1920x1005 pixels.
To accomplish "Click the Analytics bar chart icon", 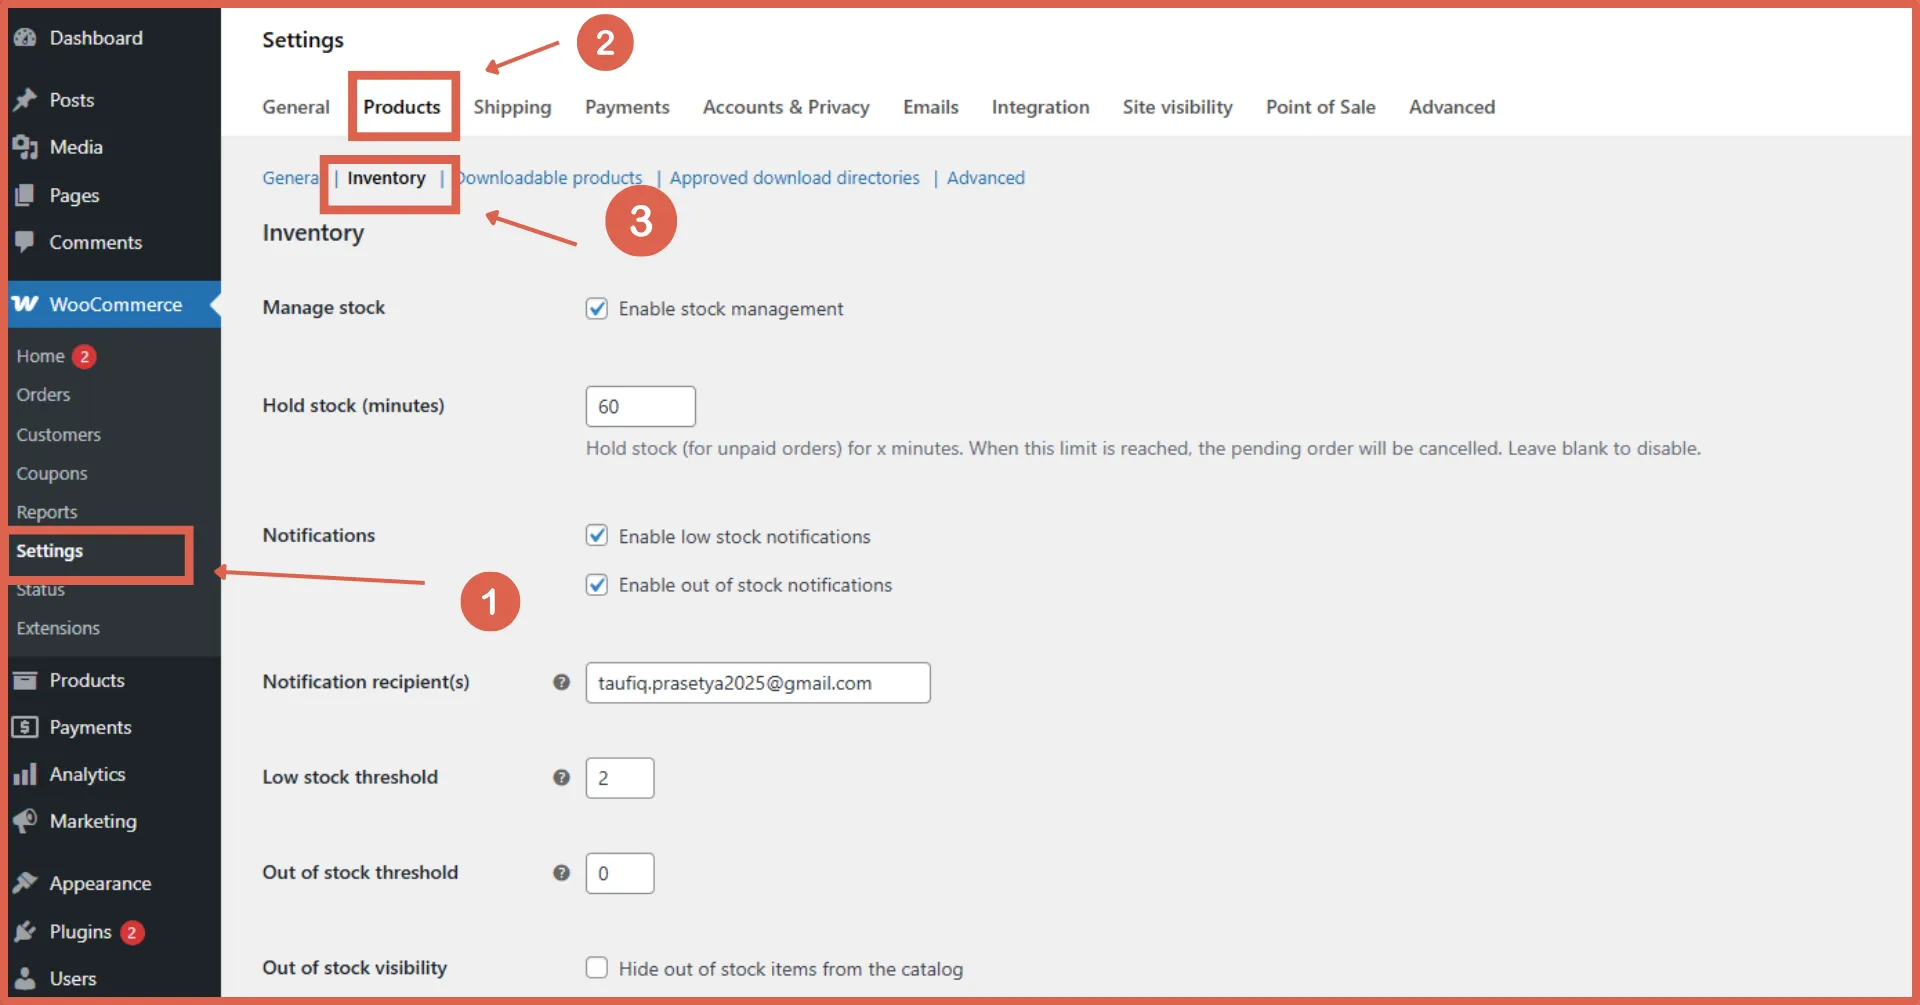I will 25,775.
